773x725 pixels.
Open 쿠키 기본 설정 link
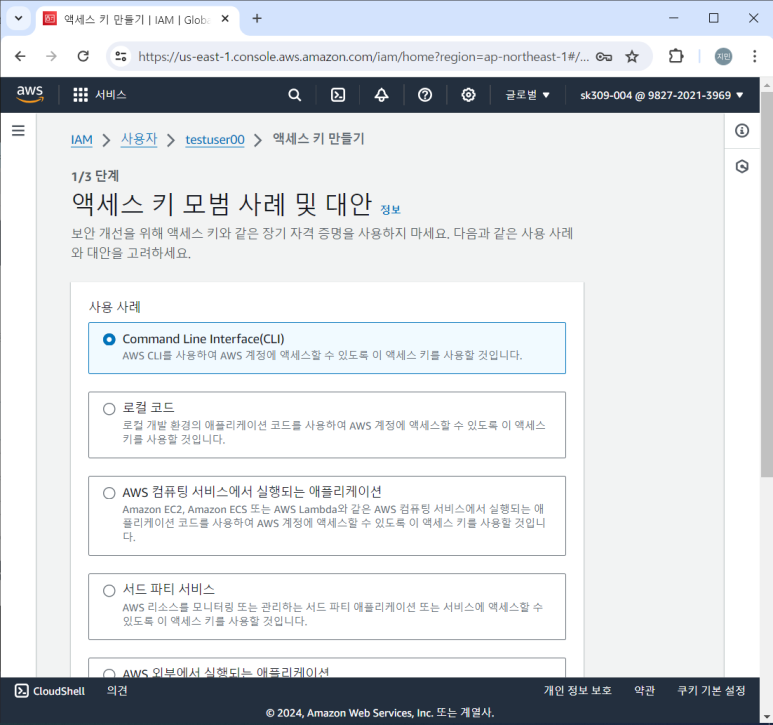[711, 690]
